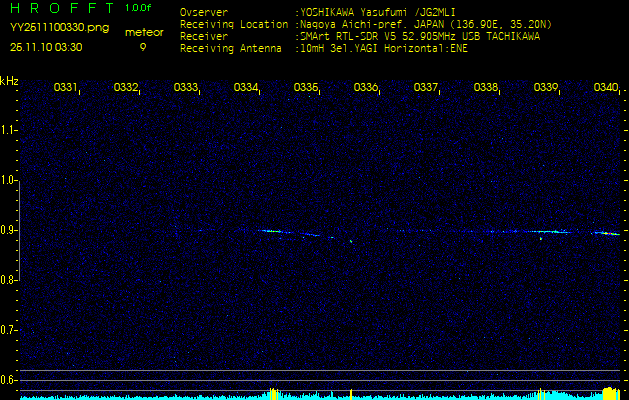Select the 0.9 frequency axis label
629x400 pixels.
pyautogui.click(x=9, y=230)
